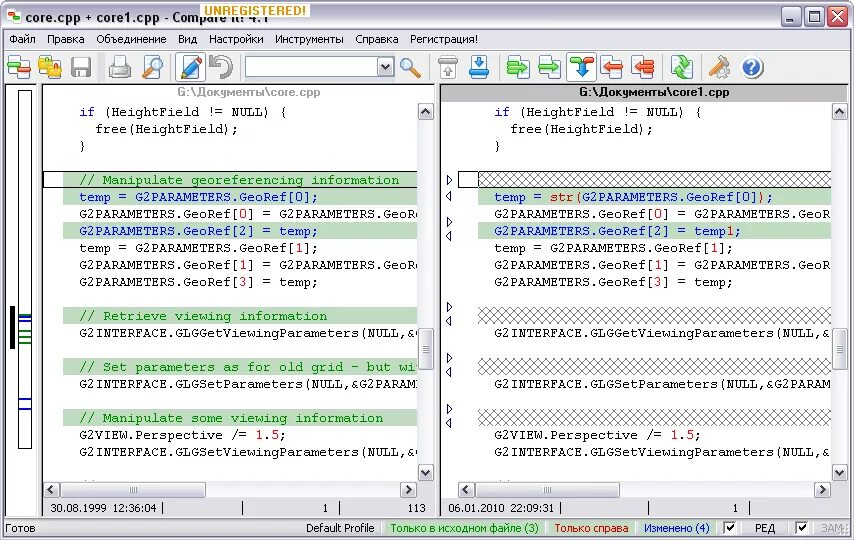Open the Объединение menu

(131, 39)
